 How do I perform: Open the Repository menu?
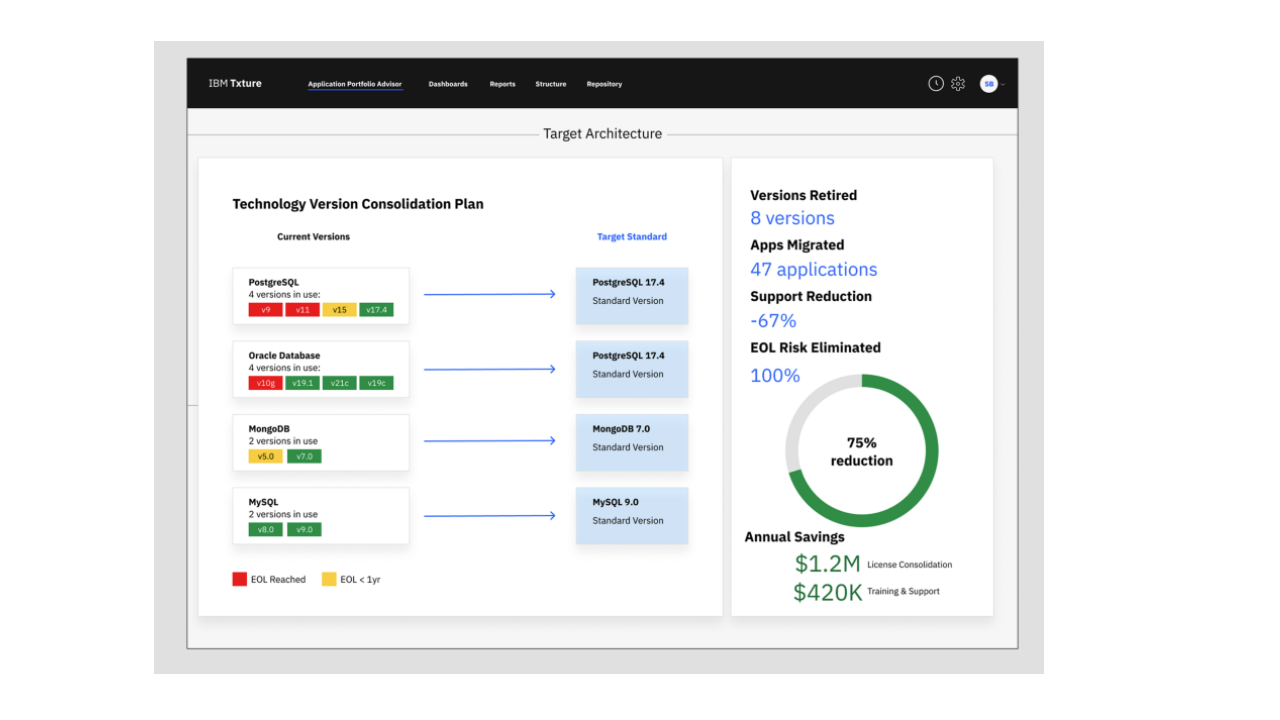click(604, 84)
